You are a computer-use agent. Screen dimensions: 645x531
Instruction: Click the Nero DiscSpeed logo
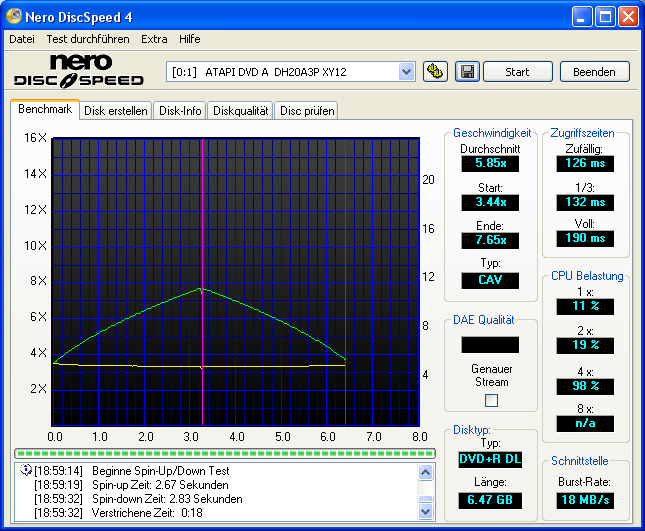tap(79, 71)
